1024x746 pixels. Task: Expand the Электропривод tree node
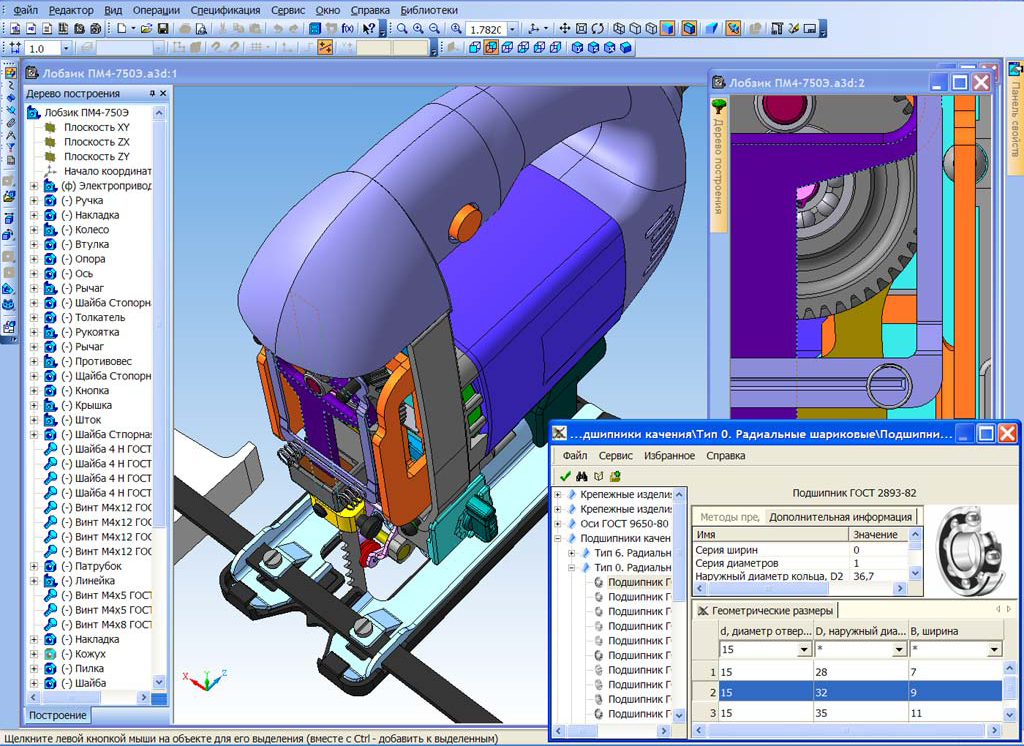pyautogui.click(x=34, y=186)
